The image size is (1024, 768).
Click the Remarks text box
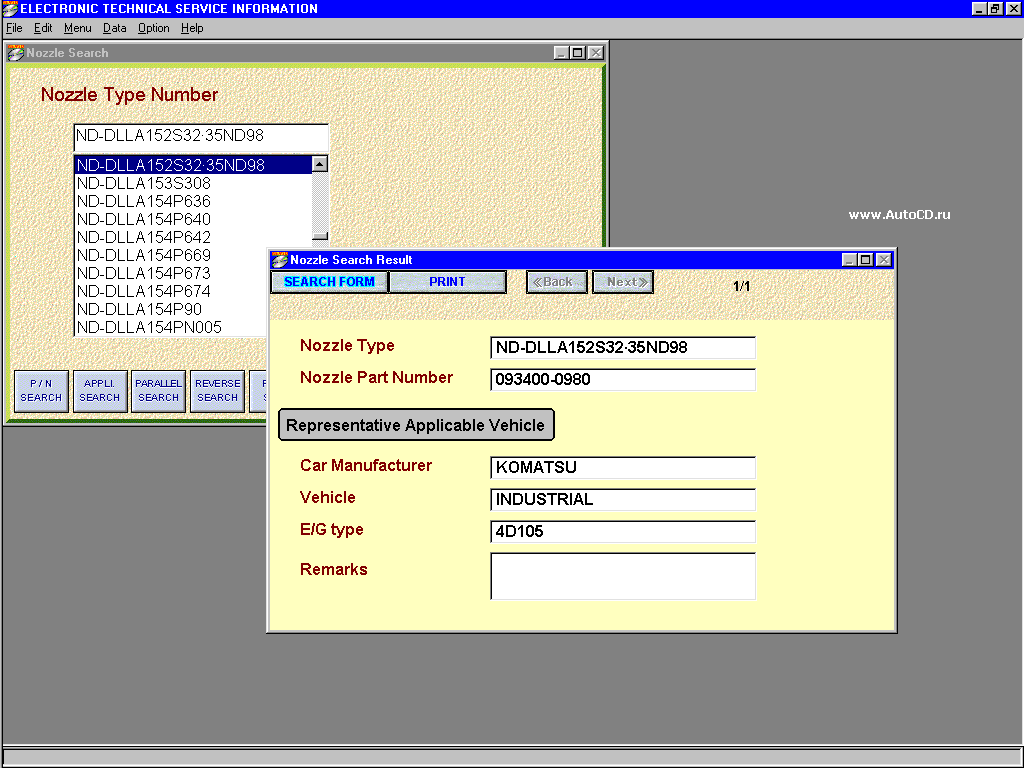623,576
